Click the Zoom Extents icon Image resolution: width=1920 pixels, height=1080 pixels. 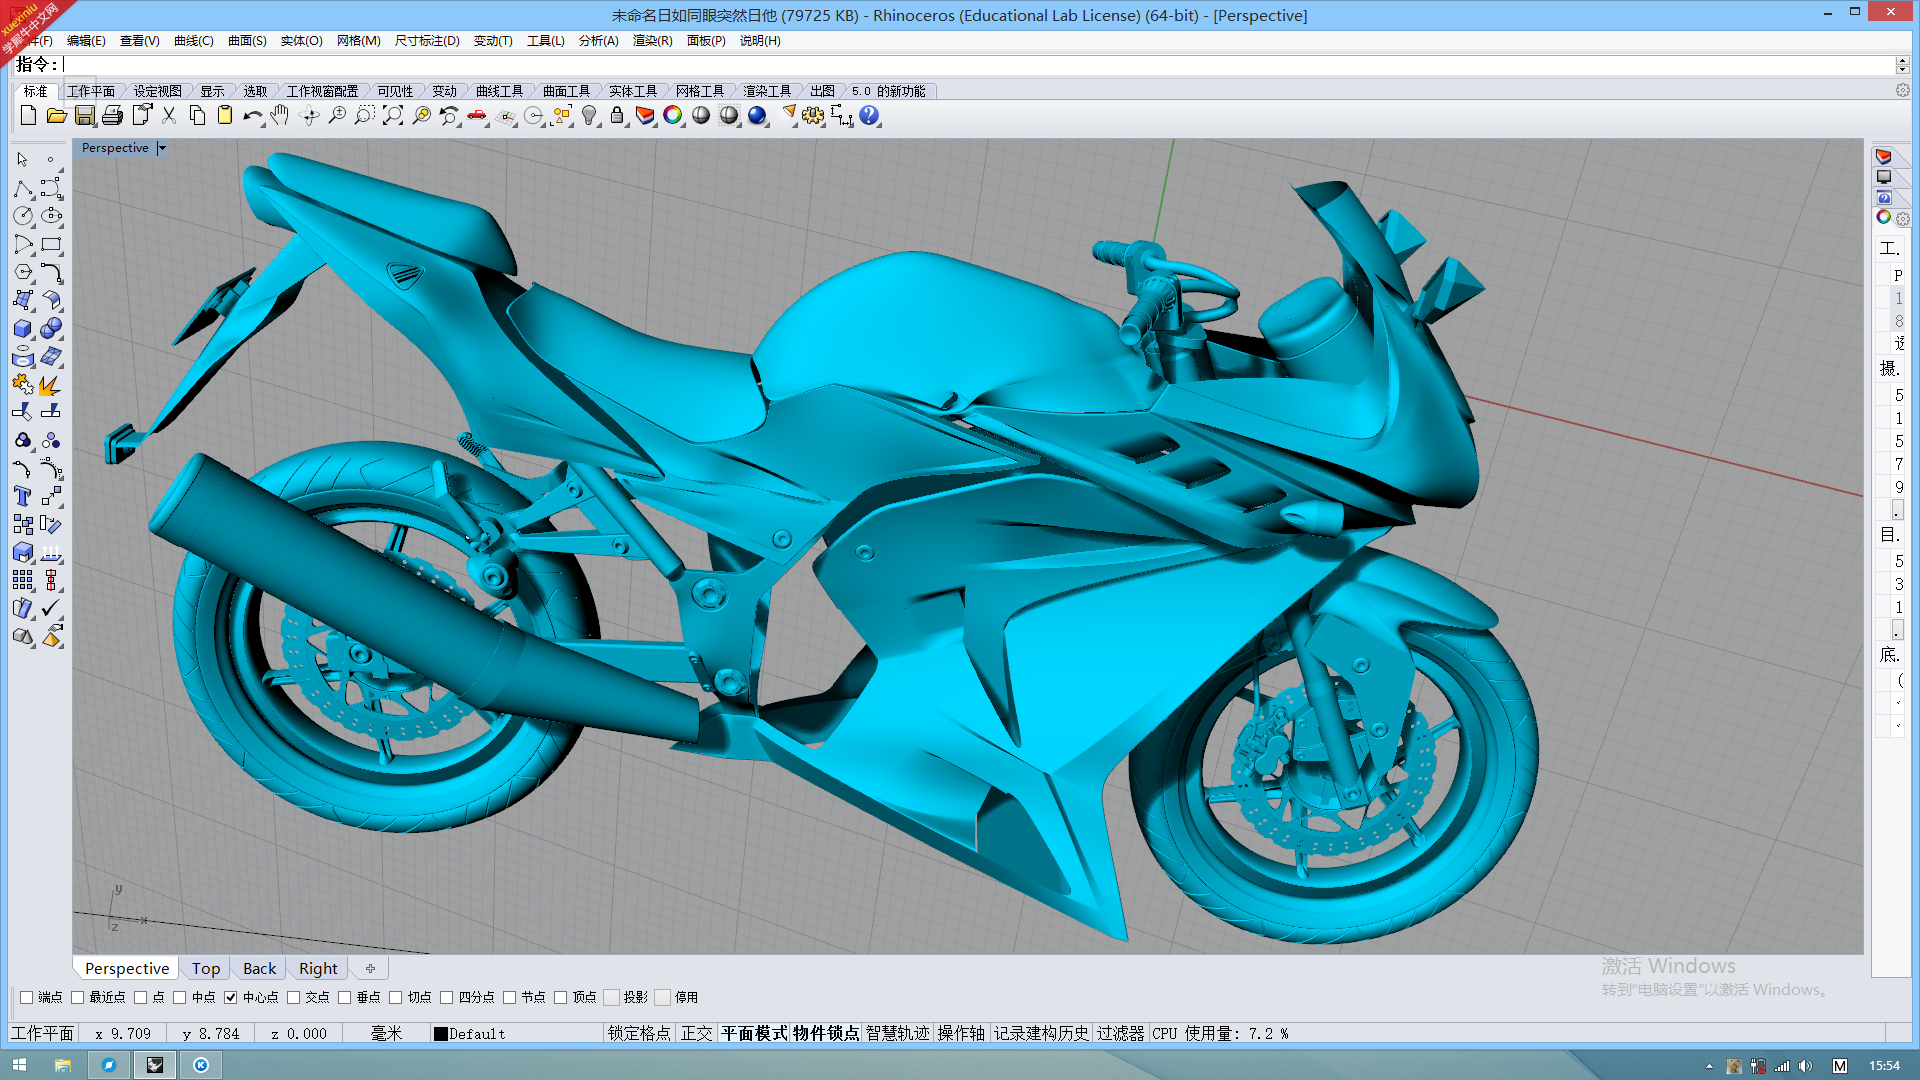pyautogui.click(x=393, y=116)
